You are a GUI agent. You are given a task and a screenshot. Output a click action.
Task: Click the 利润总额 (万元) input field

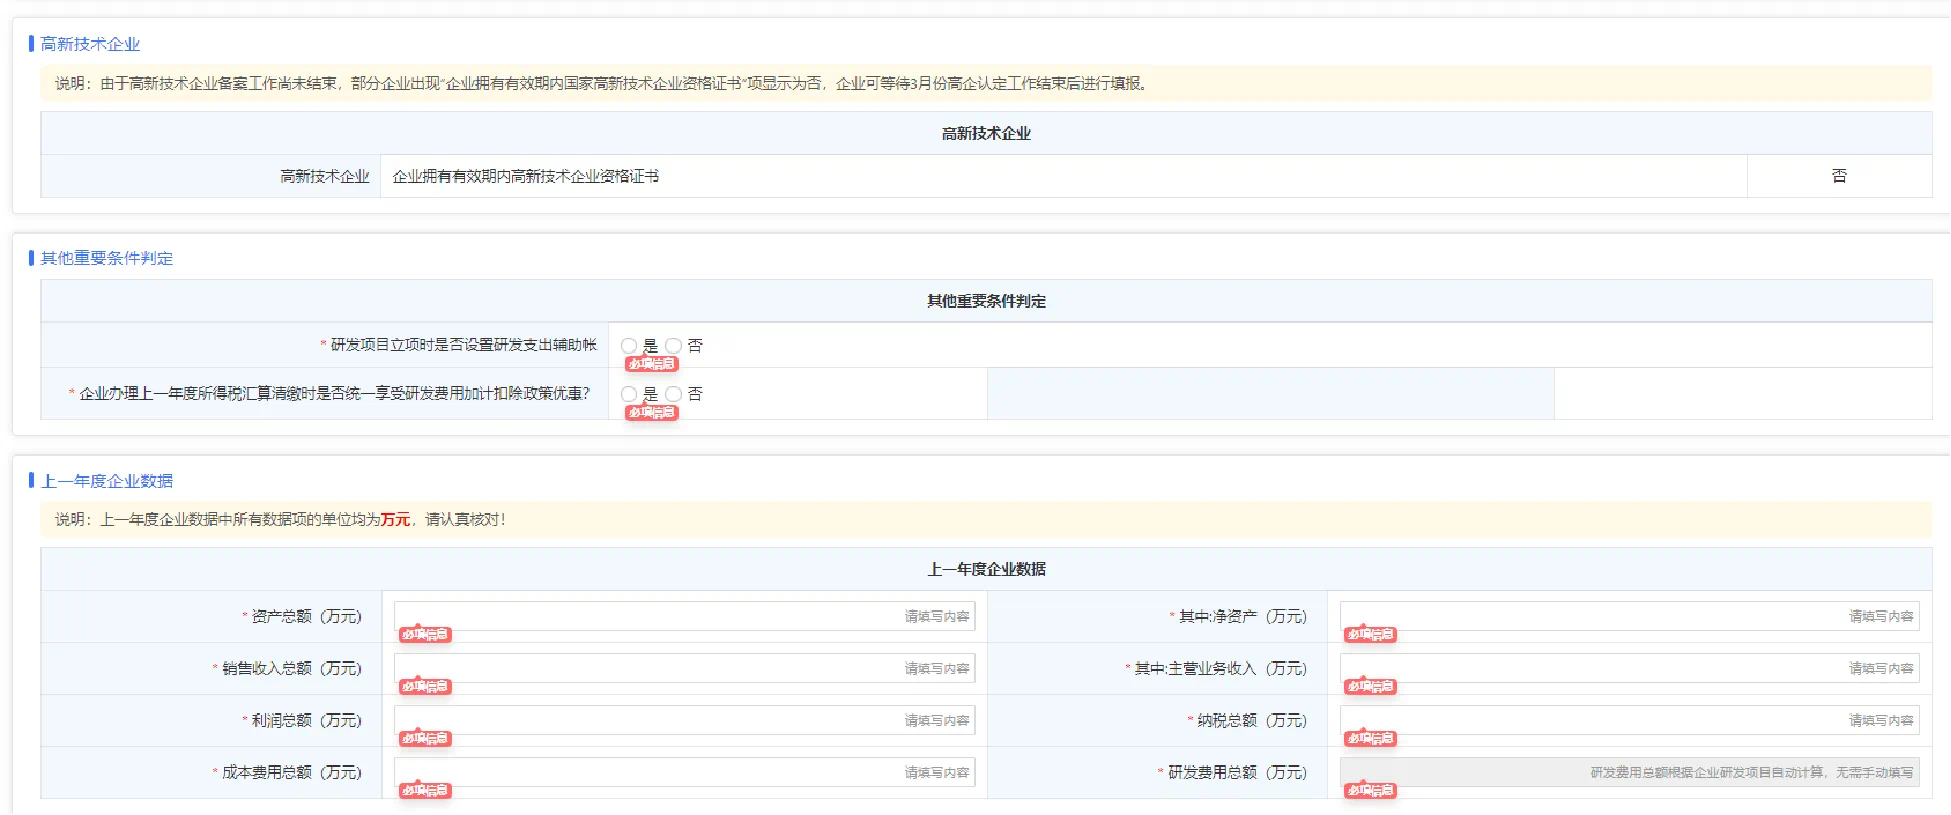(685, 720)
